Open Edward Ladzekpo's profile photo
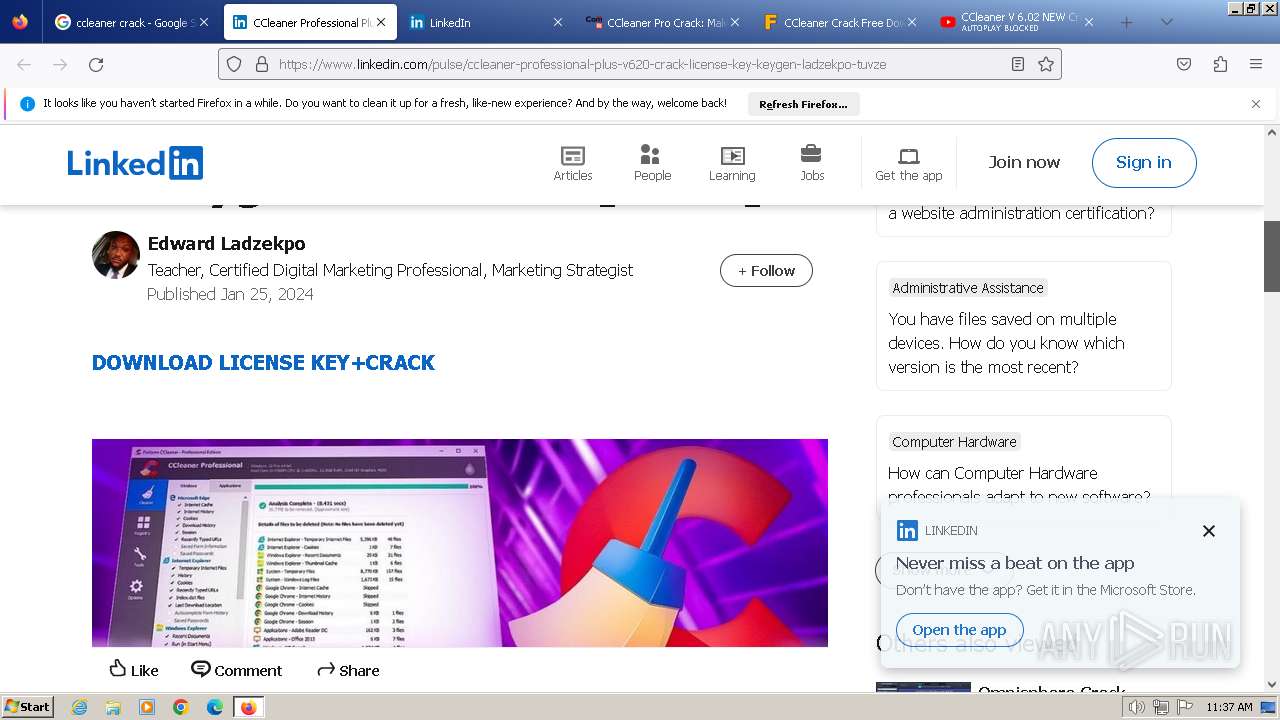Viewport: 1280px width, 720px height. [x=116, y=255]
